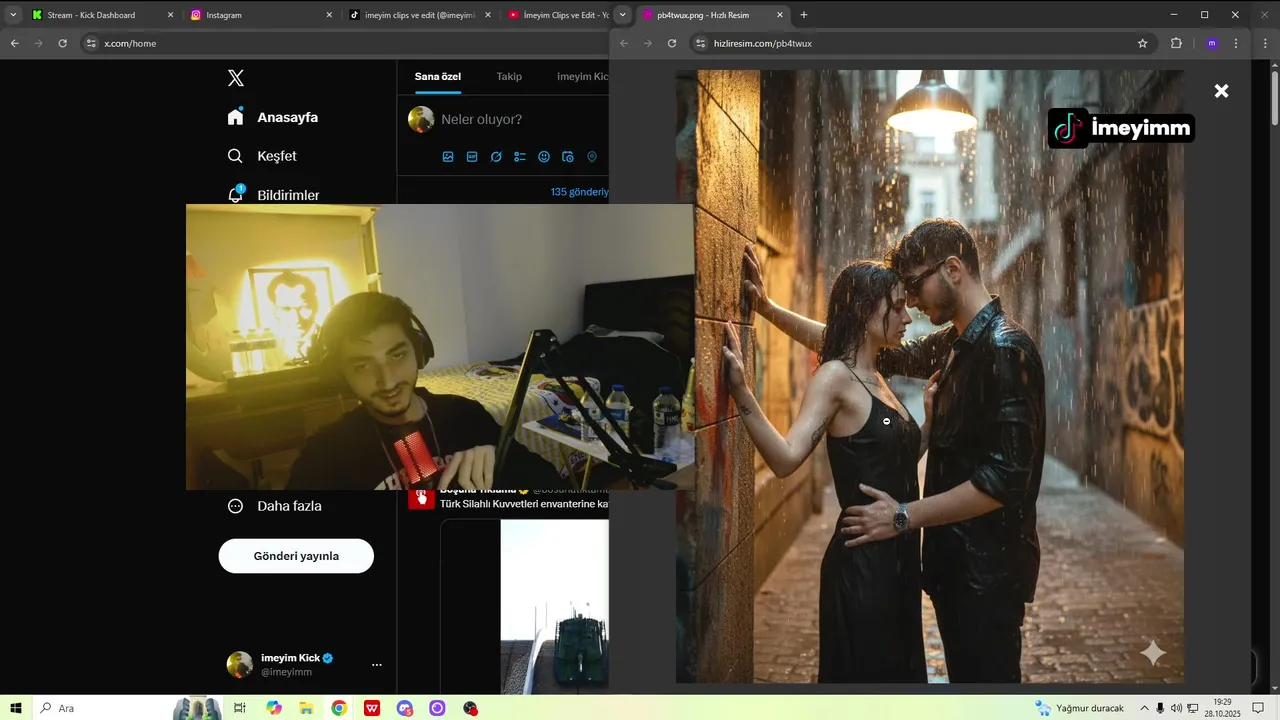
Task: Click the location tag icon in composer
Action: pos(592,157)
